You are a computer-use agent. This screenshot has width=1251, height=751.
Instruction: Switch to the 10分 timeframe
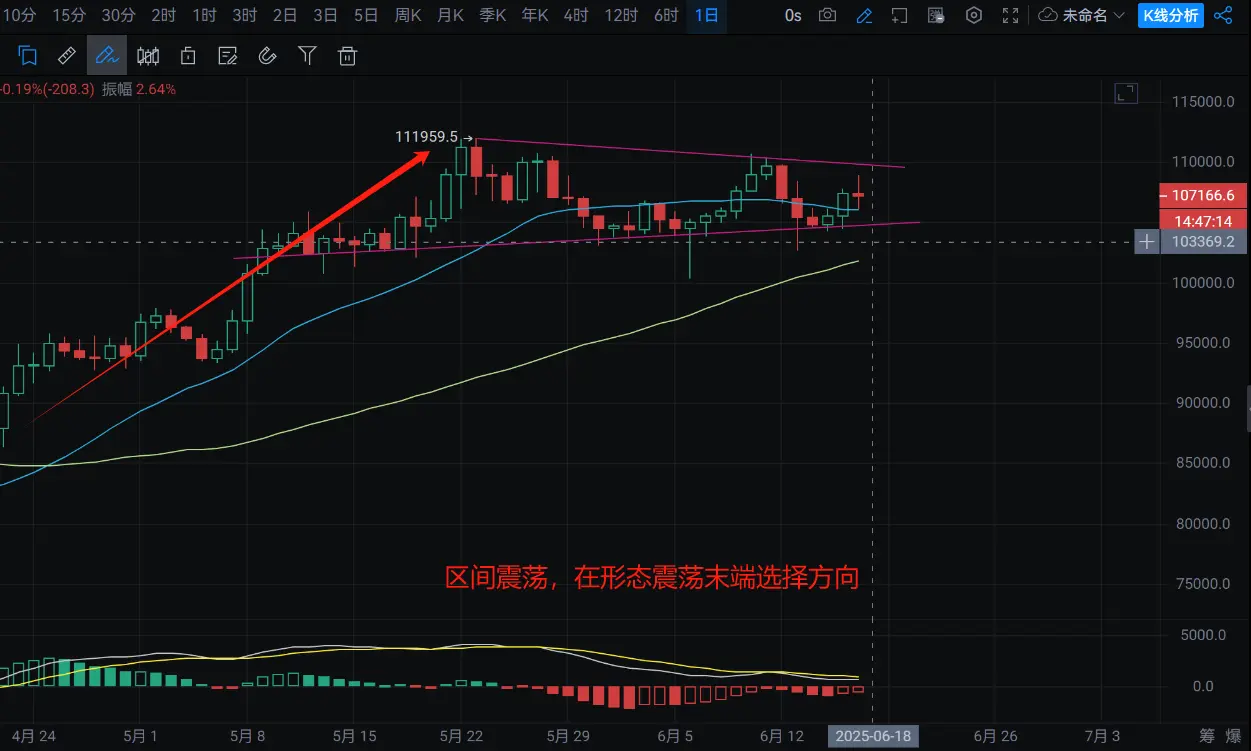(x=20, y=15)
